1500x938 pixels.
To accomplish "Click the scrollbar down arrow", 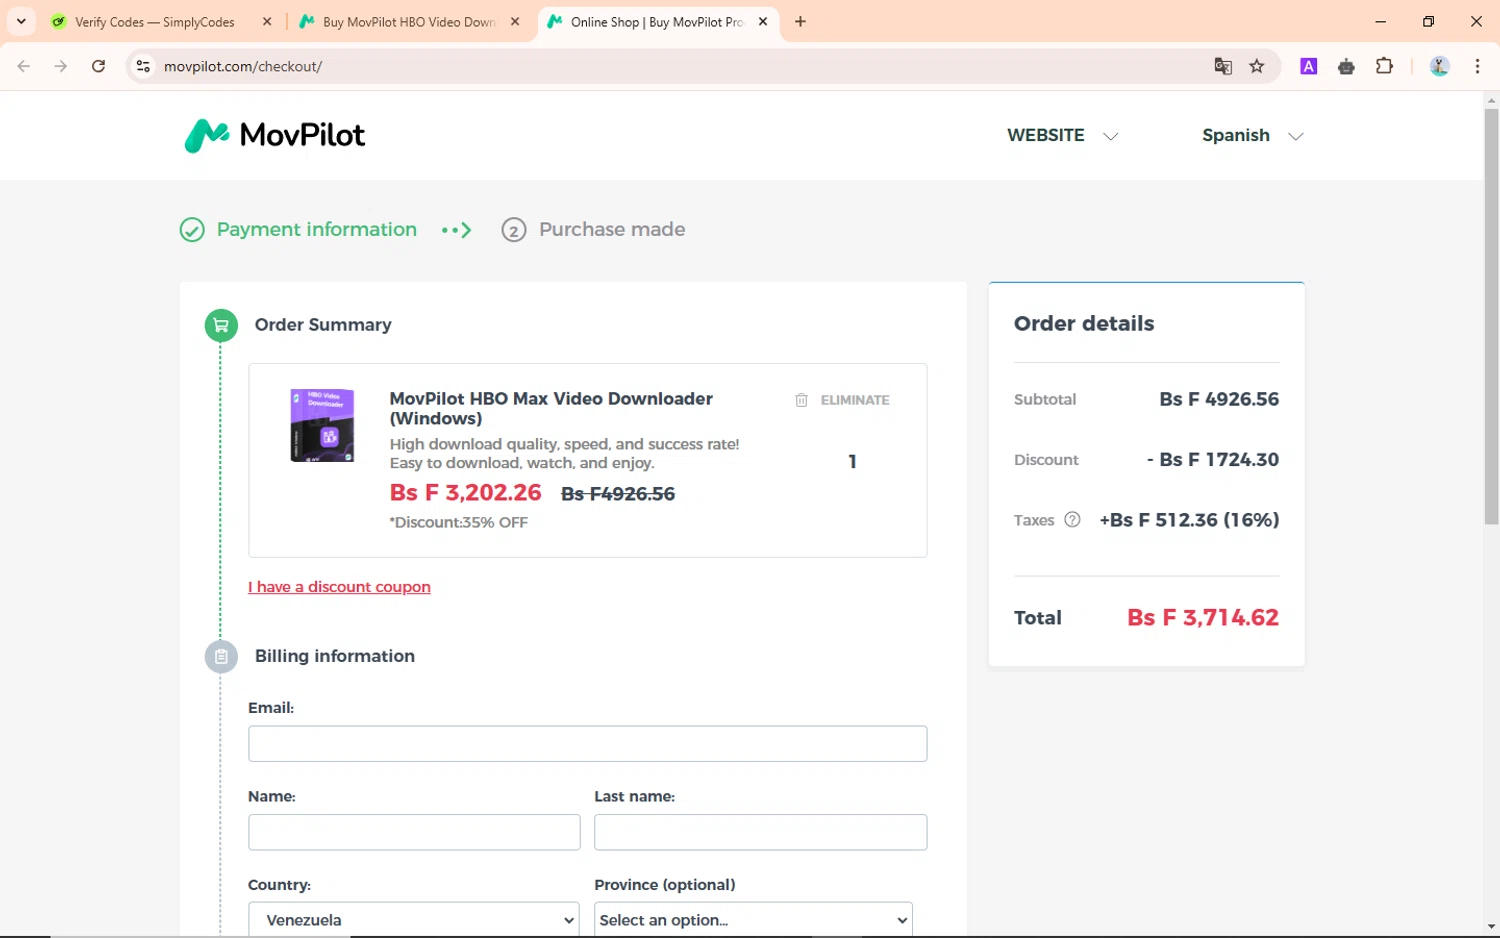I will pyautogui.click(x=1491, y=926).
